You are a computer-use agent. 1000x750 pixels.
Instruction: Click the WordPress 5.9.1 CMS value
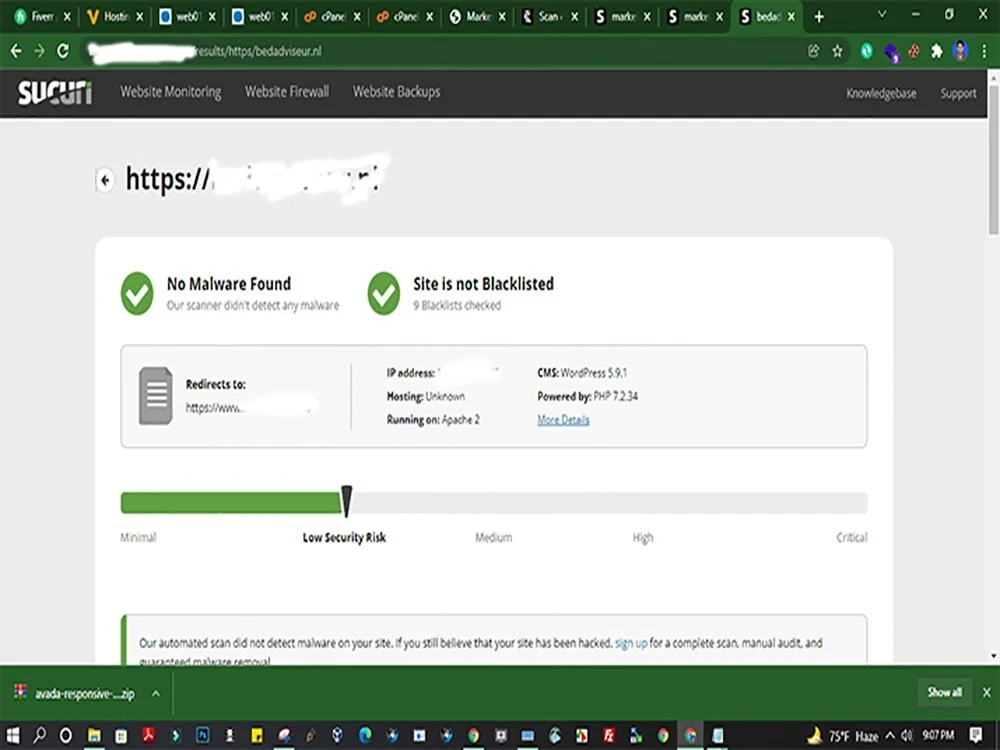coord(594,373)
